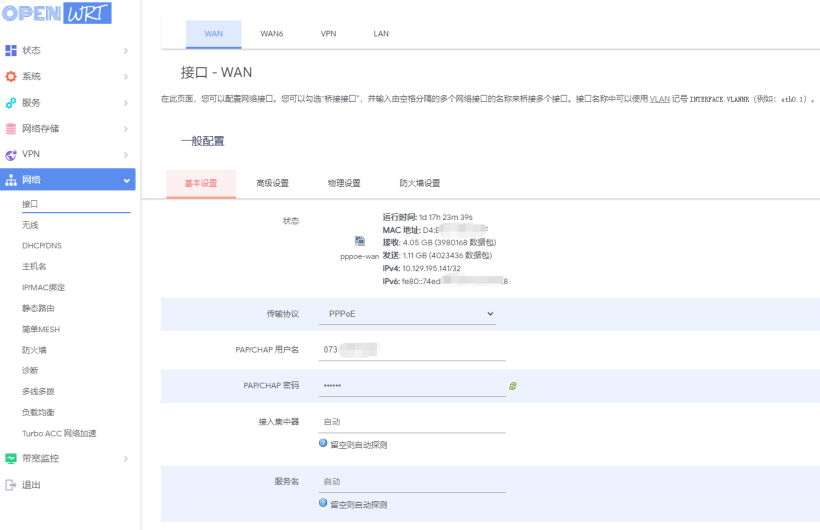Open Turbo ACC 网络加速 page

(x=59, y=433)
